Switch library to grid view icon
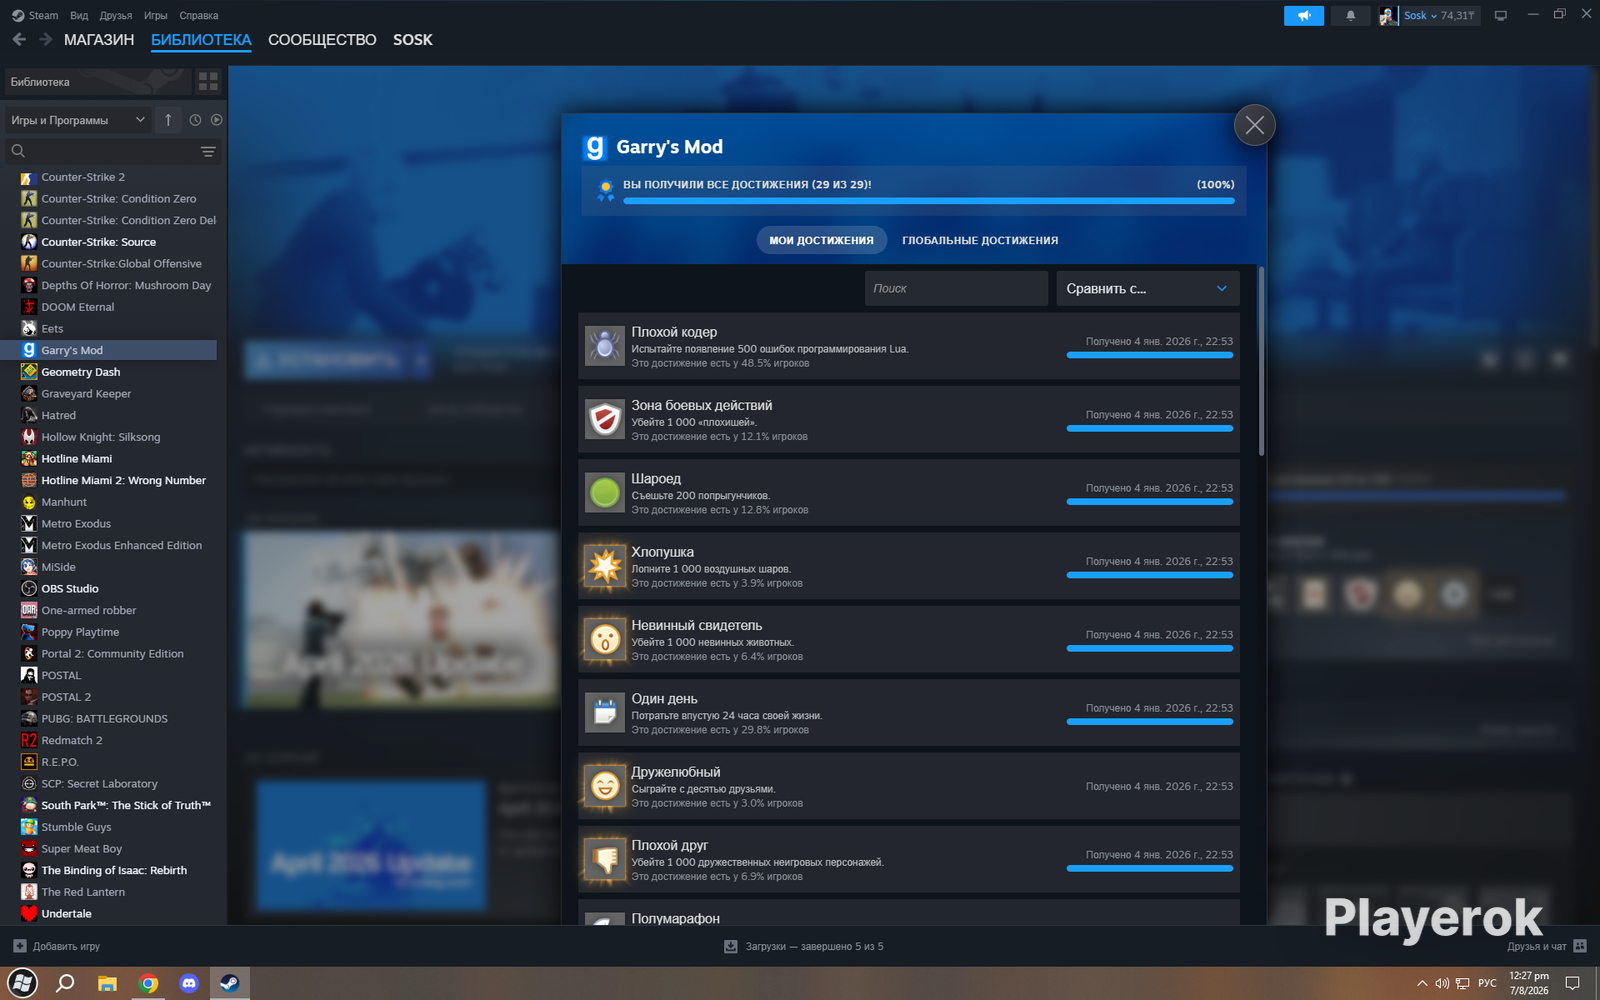The image size is (1600, 1000). (208, 82)
